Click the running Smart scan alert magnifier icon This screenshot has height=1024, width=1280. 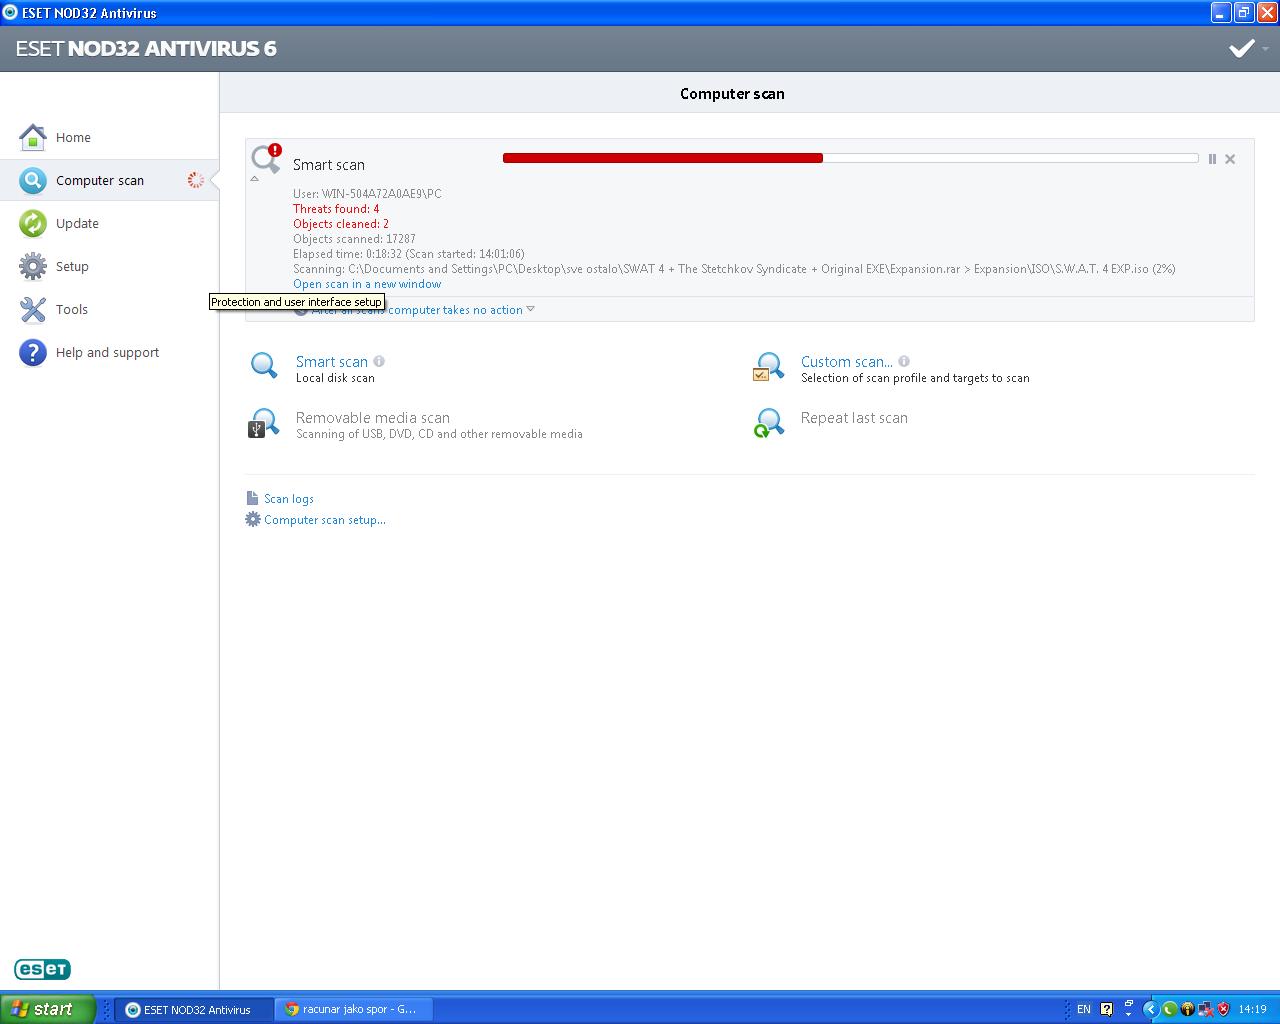pyautogui.click(x=266, y=158)
